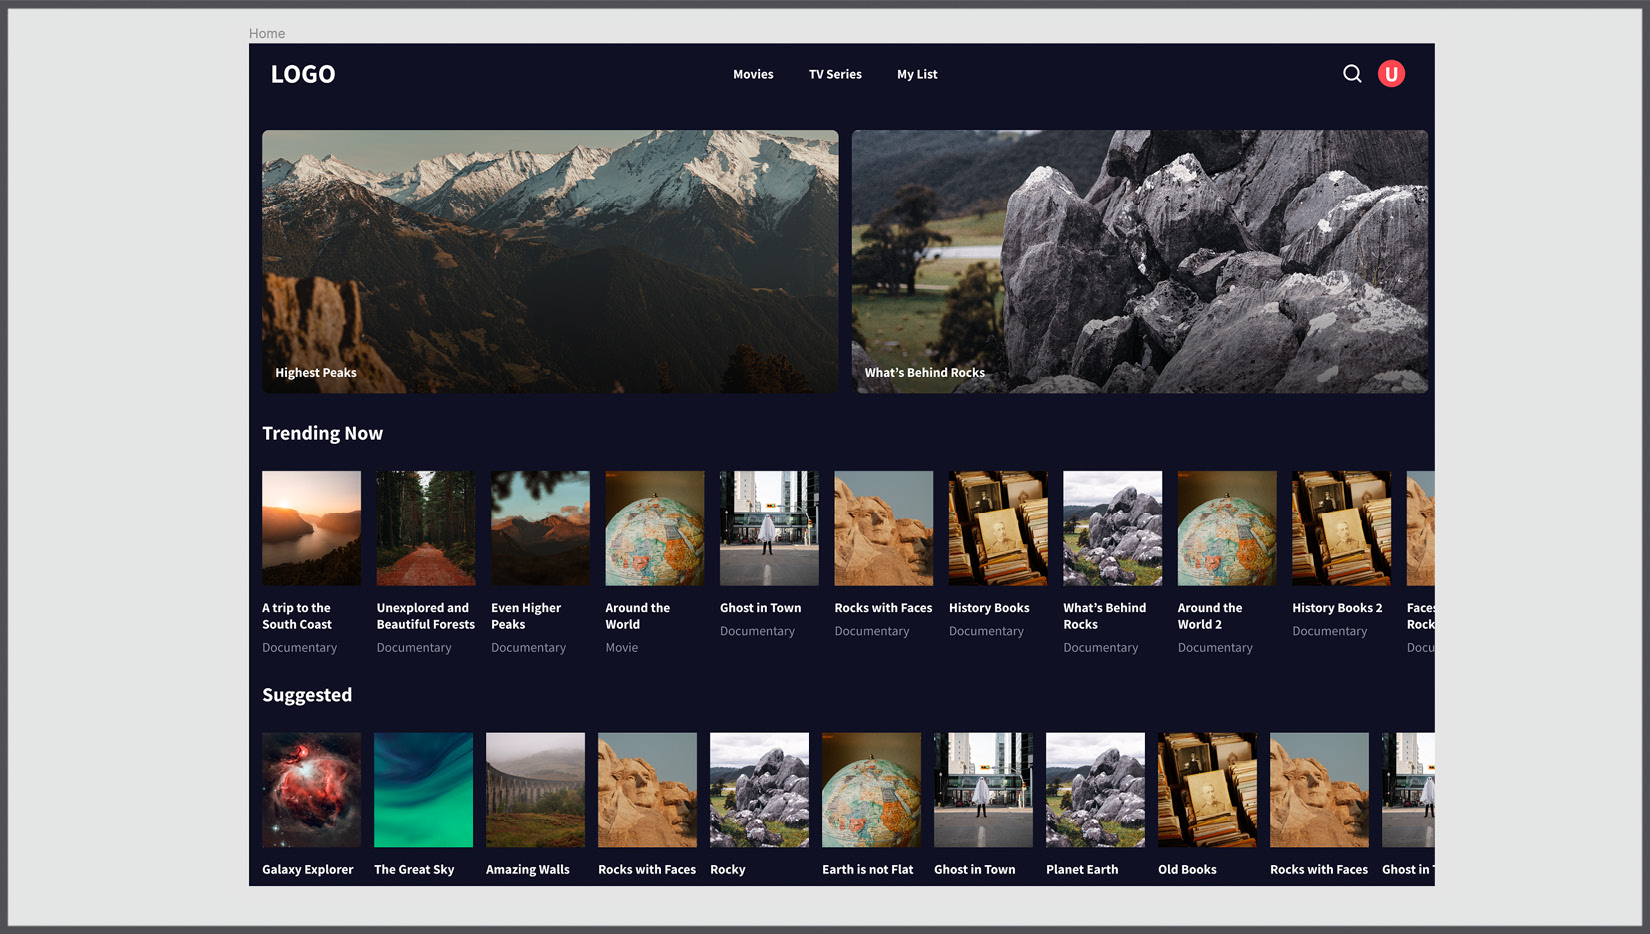1650x934 pixels.
Task: Open the What's Behind Rocks featured banner
Action: pos(1140,260)
